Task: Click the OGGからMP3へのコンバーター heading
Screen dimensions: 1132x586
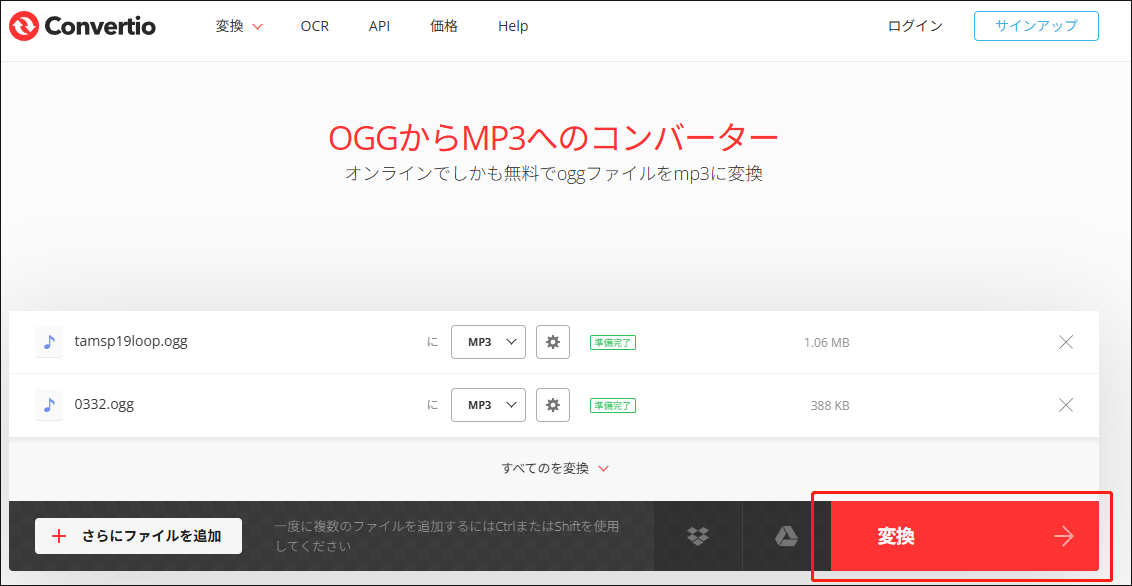Action: pyautogui.click(x=553, y=137)
